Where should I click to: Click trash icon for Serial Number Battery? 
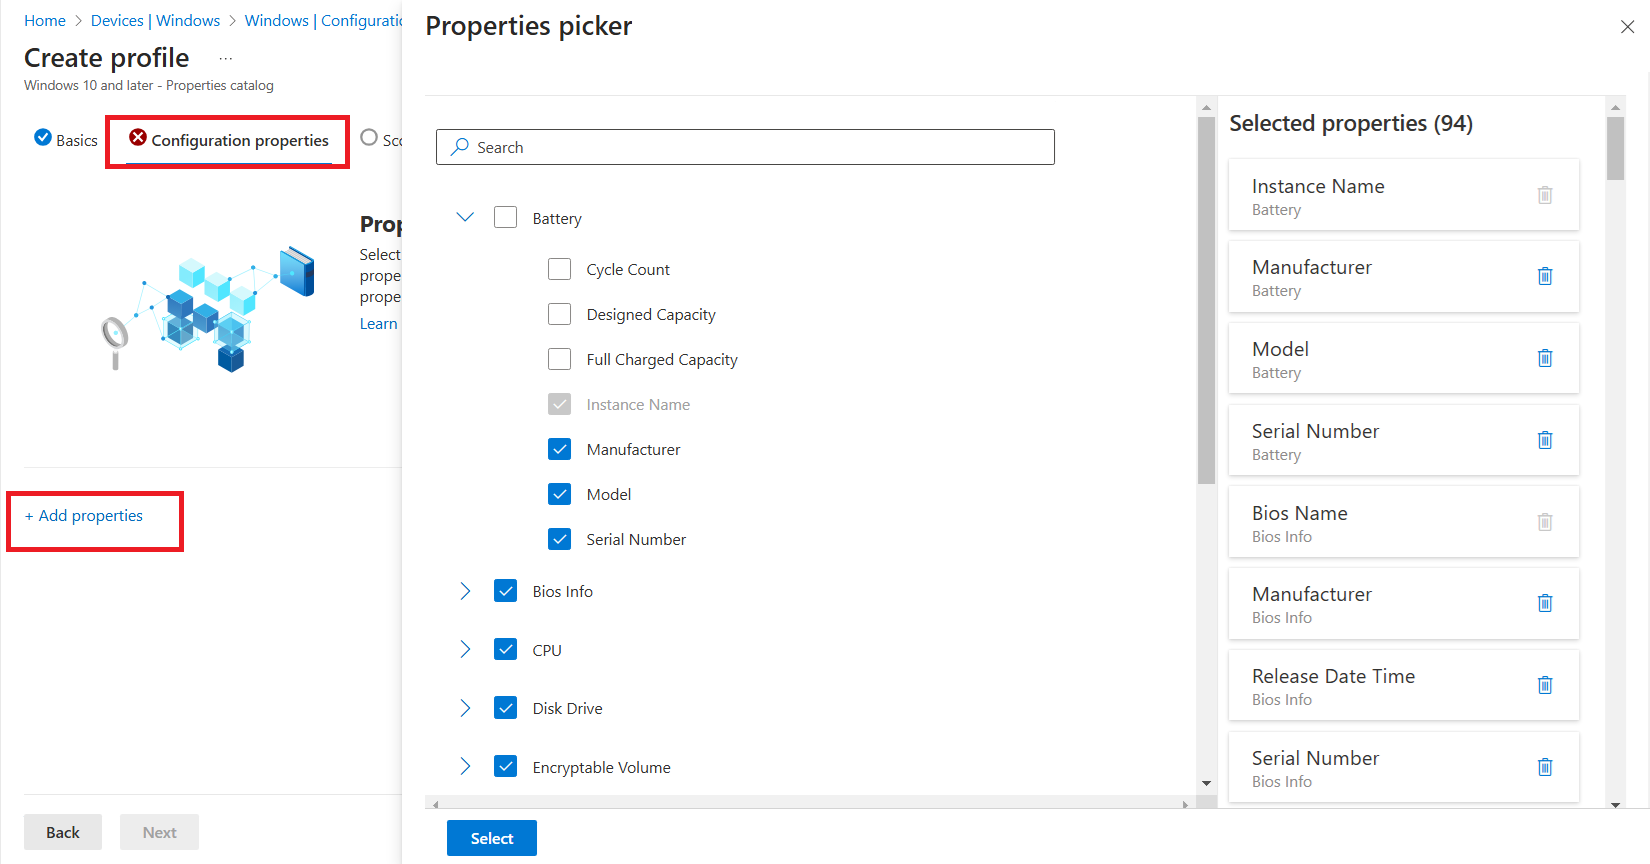(1544, 440)
